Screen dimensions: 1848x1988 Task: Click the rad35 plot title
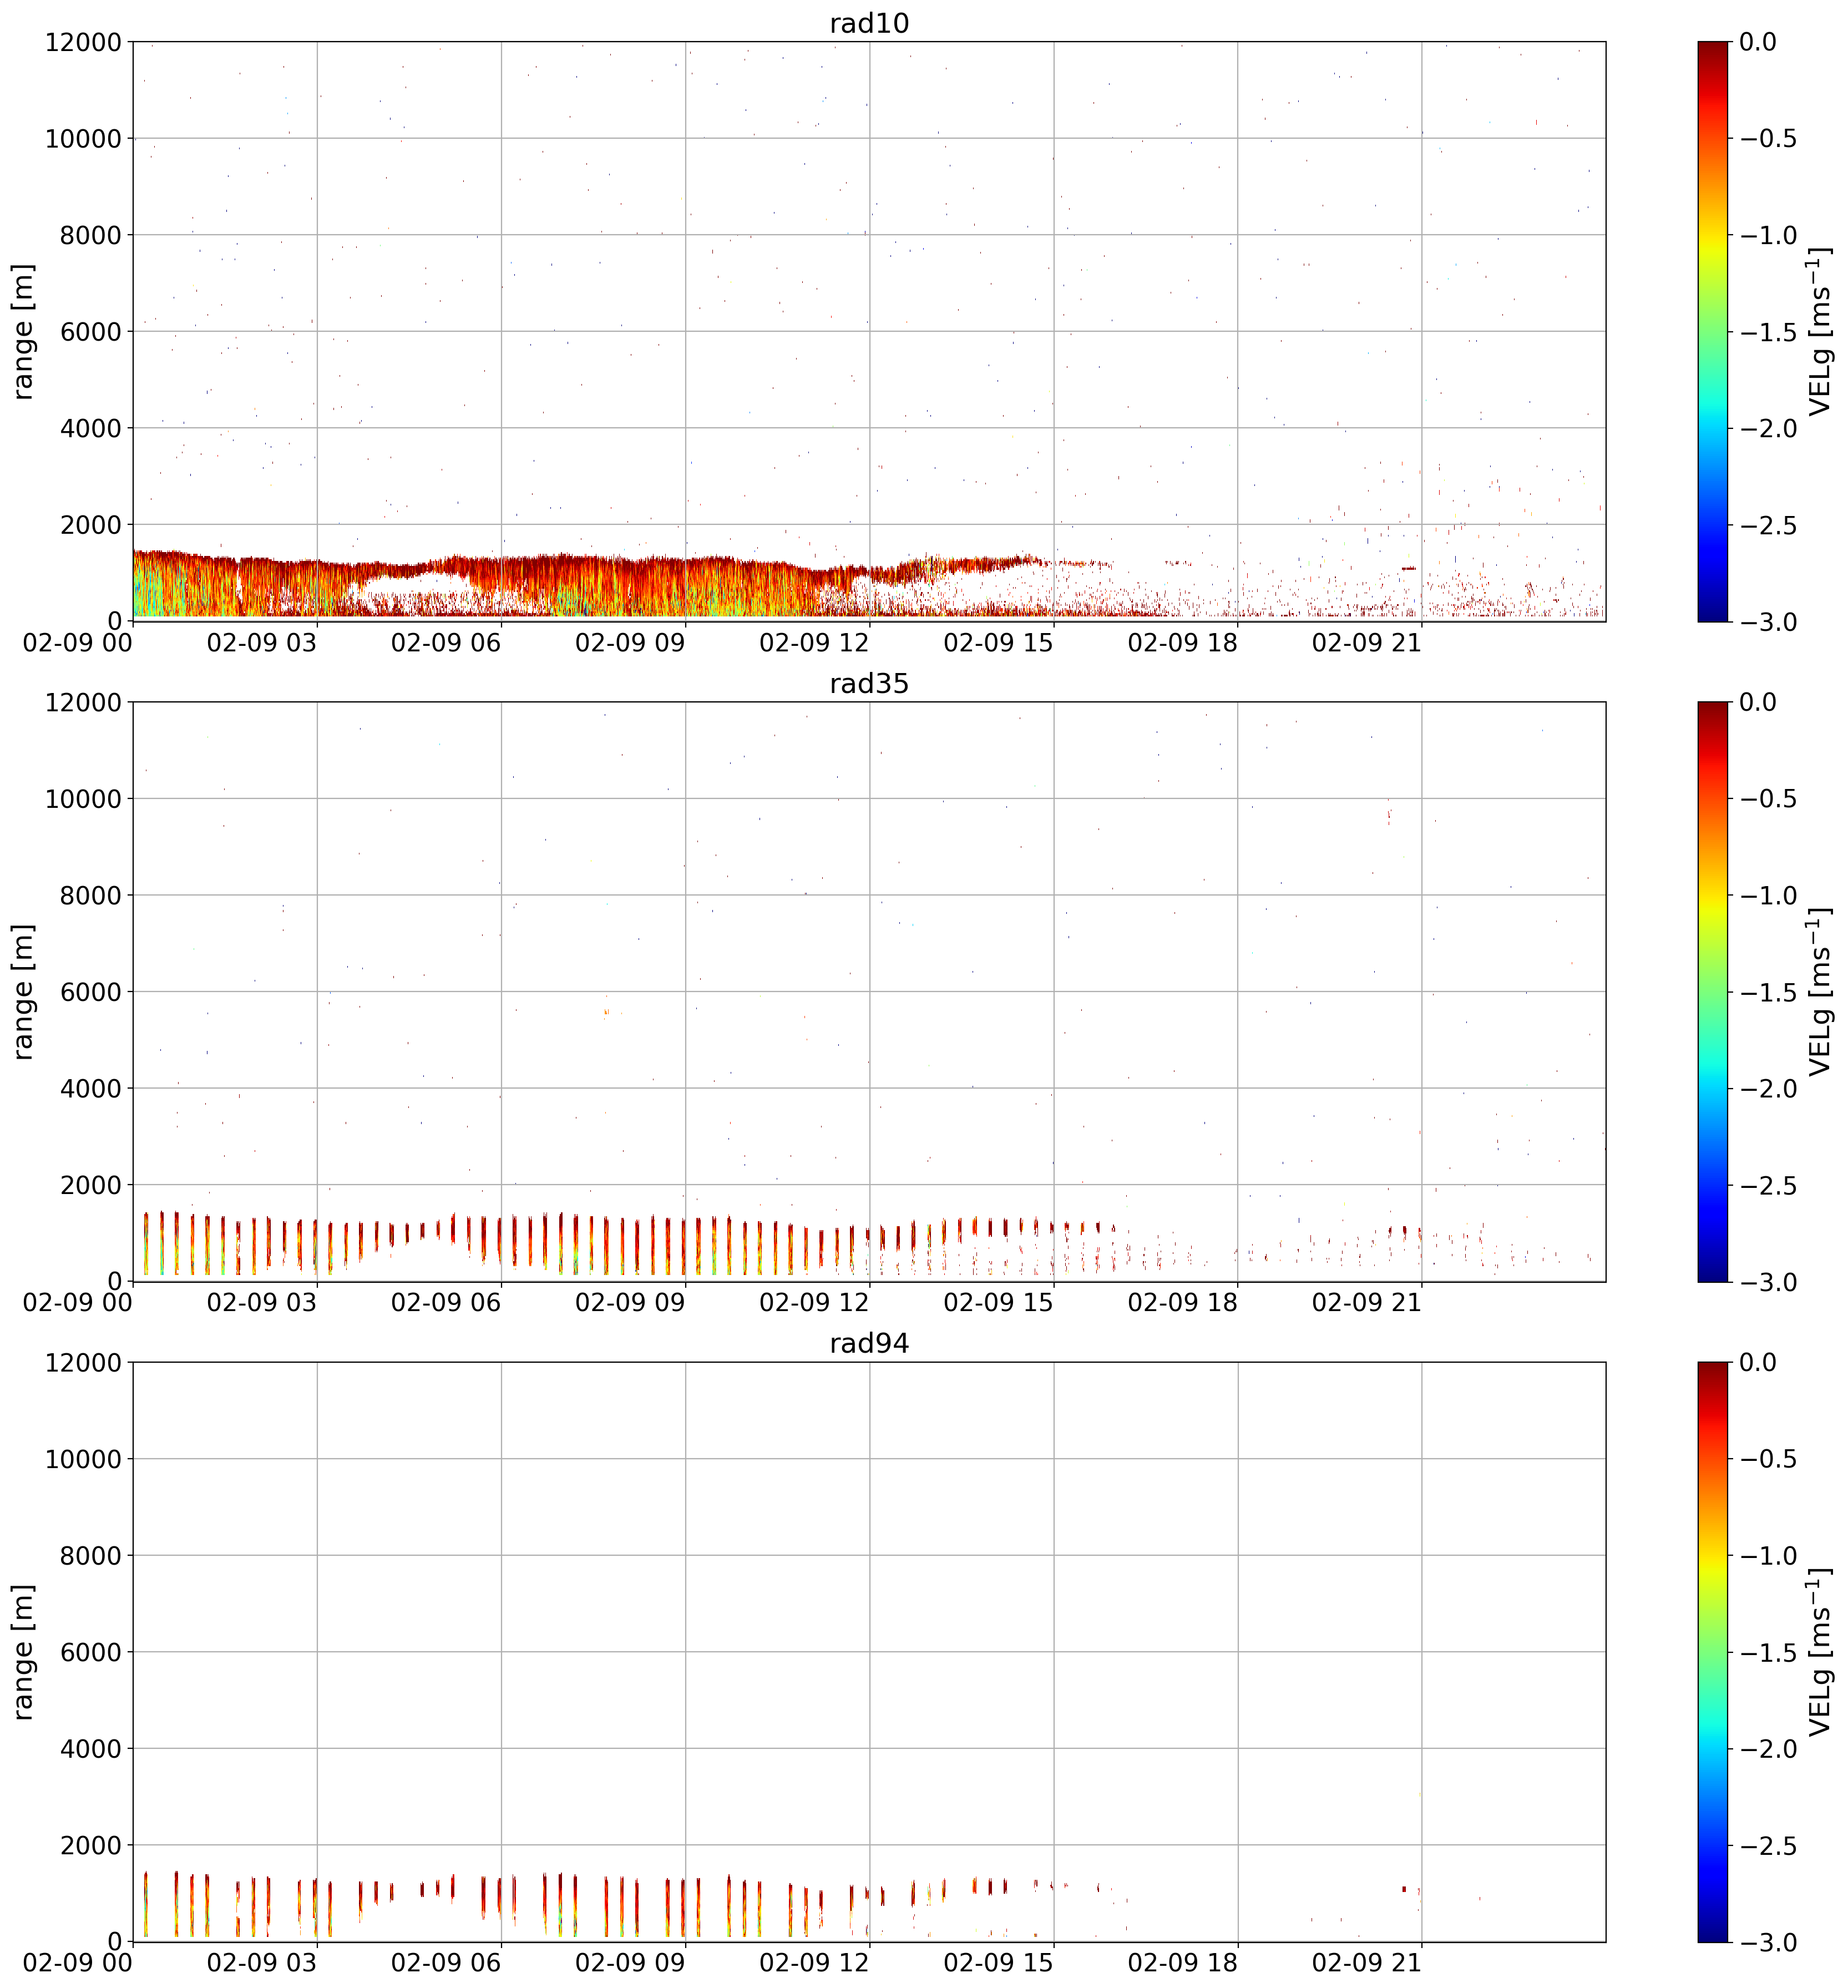point(869,684)
